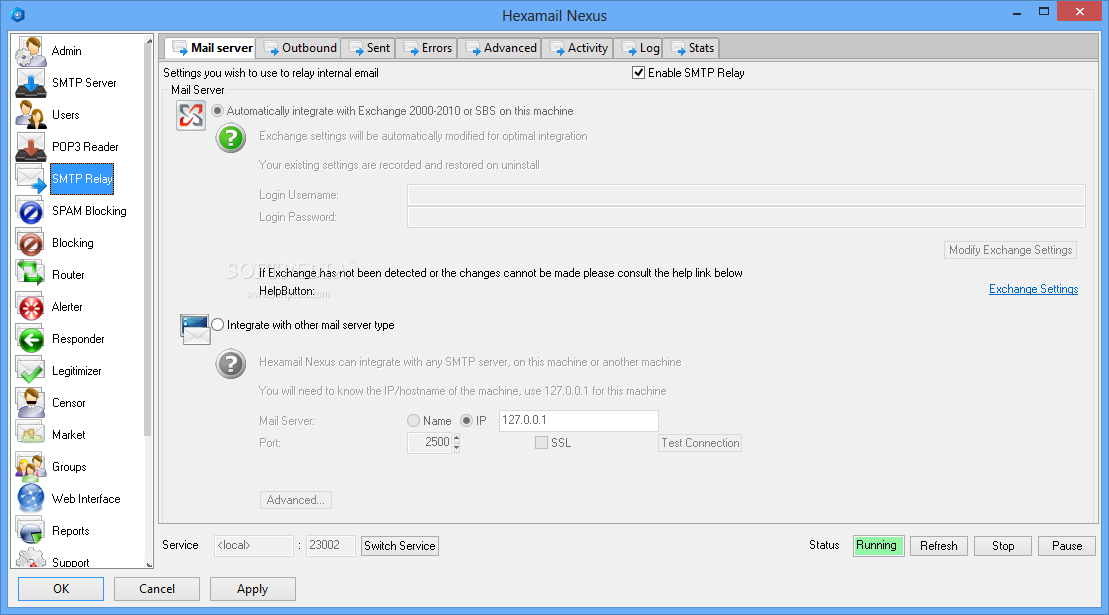This screenshot has width=1109, height=615.
Task: Click the Test Connection button
Action: click(x=700, y=443)
